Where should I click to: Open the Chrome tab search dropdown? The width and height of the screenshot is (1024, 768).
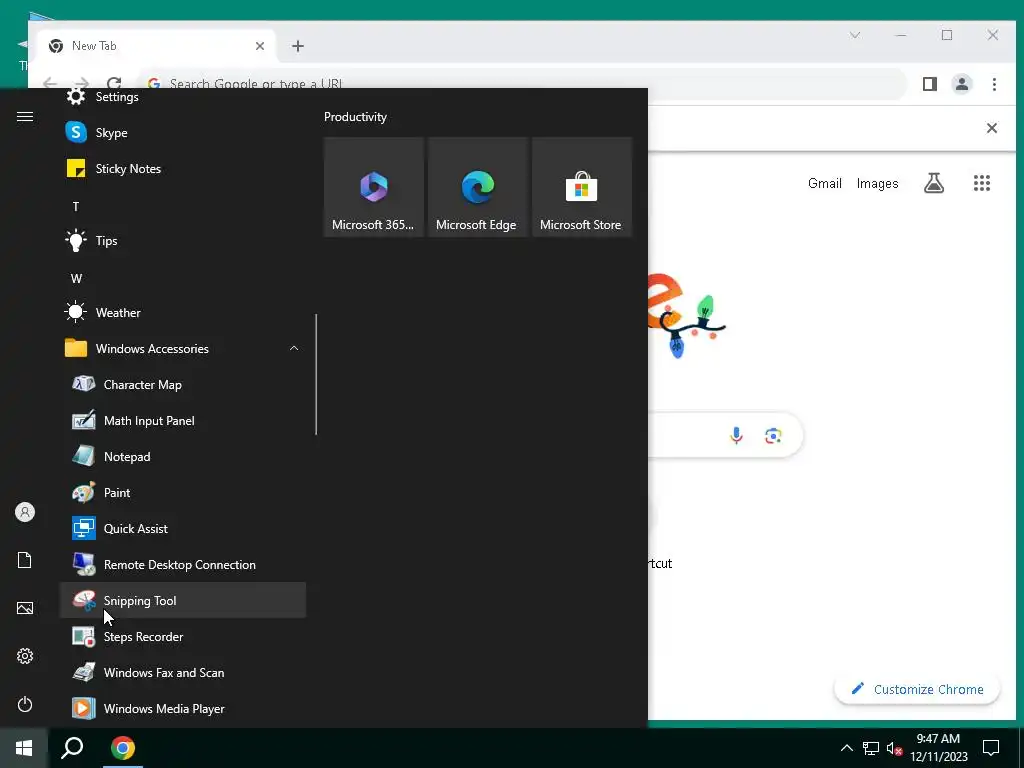855,35
